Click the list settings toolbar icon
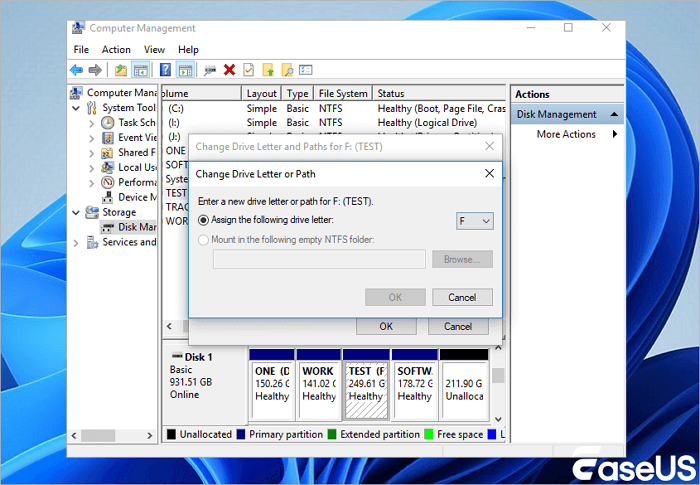700x485 pixels. pos(306,70)
